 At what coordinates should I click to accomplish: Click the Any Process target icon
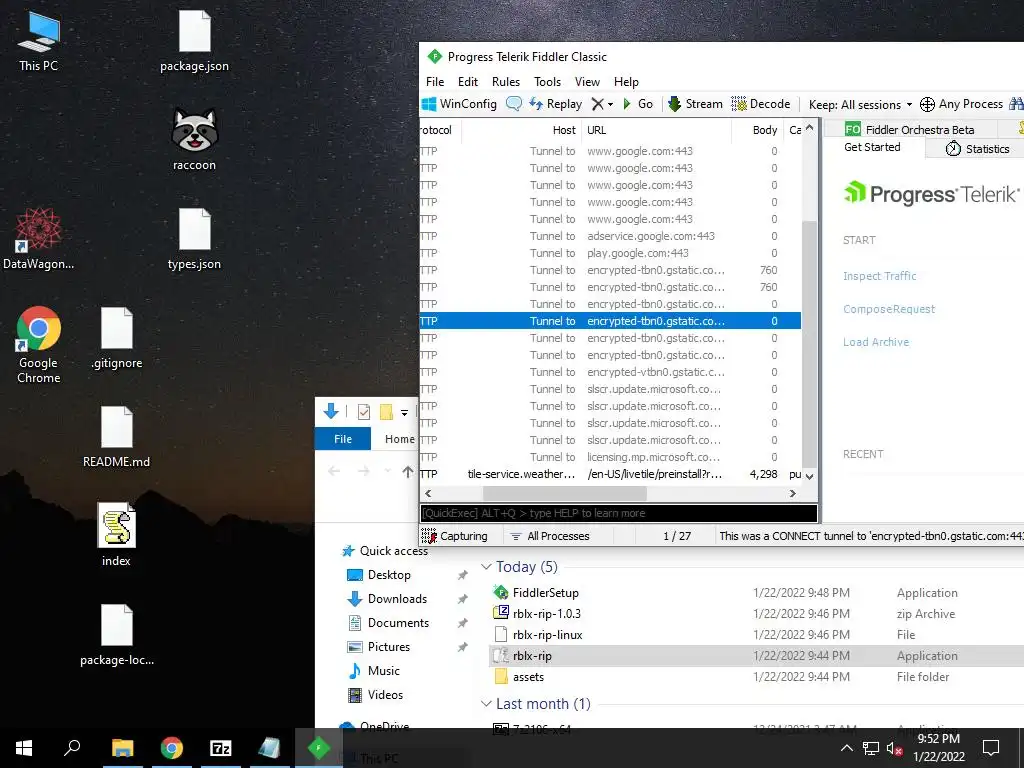click(x=927, y=104)
